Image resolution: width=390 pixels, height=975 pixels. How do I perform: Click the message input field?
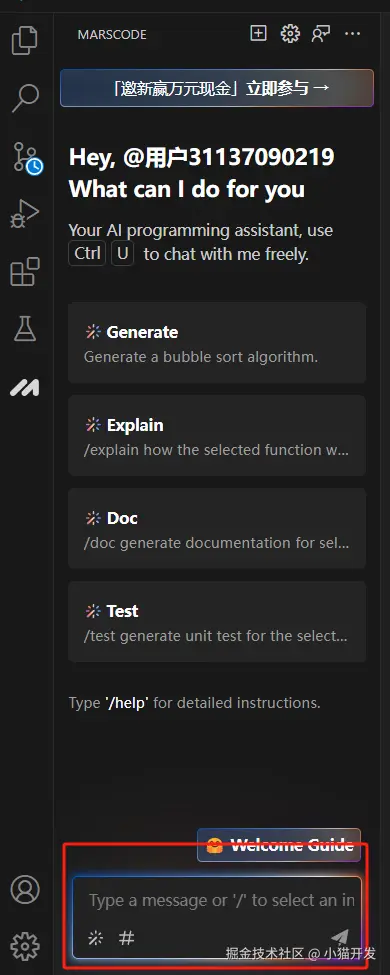pos(216,900)
